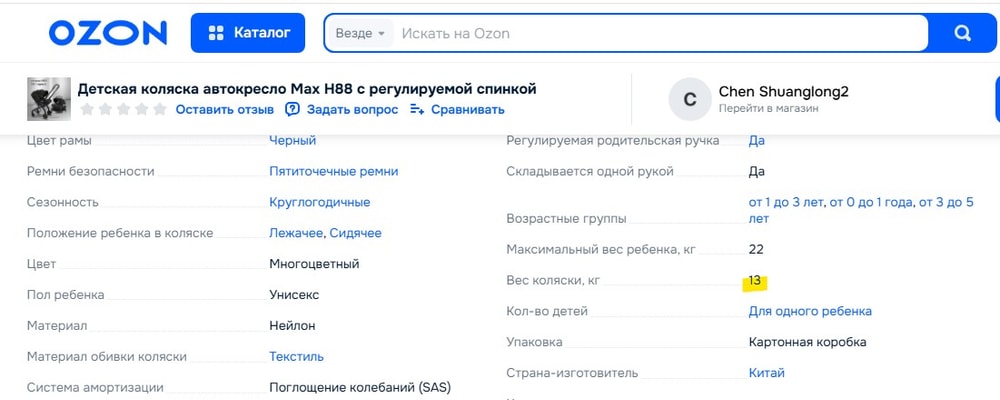Click Поглощение колебаний (SAS) value
1000x400 pixels.
pyautogui.click(x=360, y=388)
